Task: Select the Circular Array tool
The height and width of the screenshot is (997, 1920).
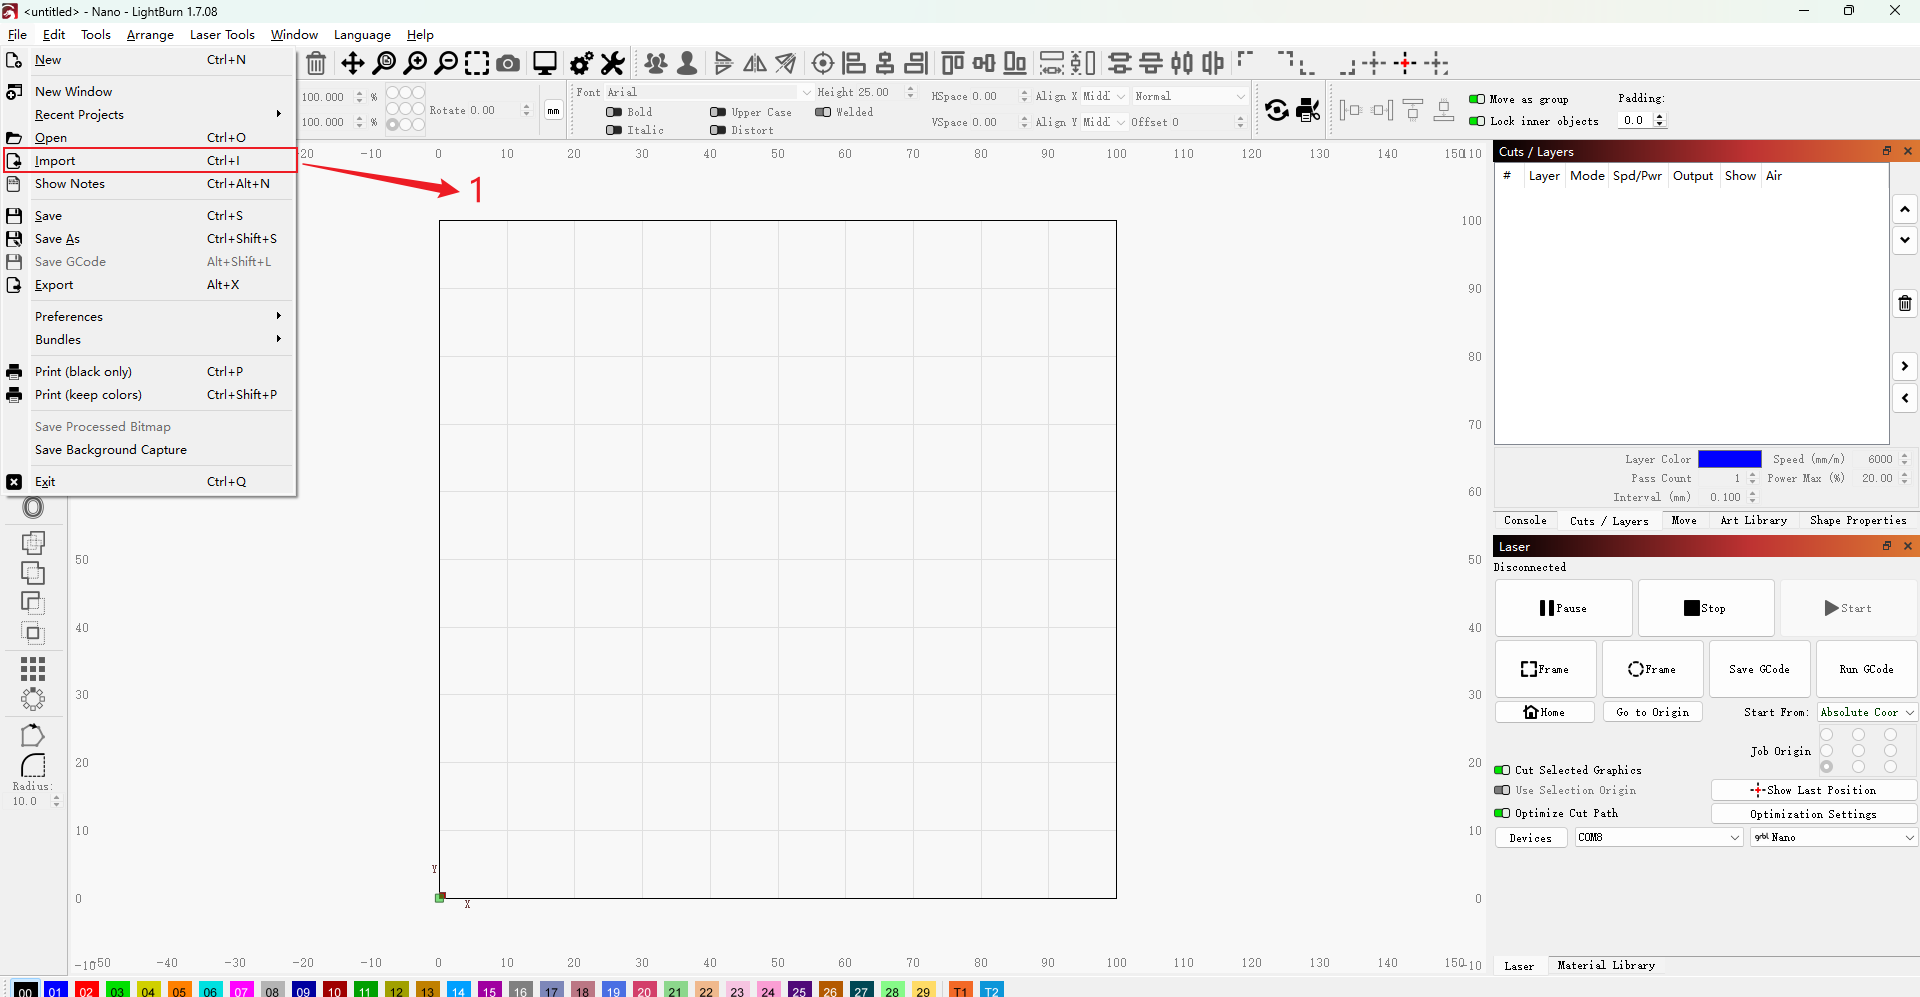Action: point(33,699)
